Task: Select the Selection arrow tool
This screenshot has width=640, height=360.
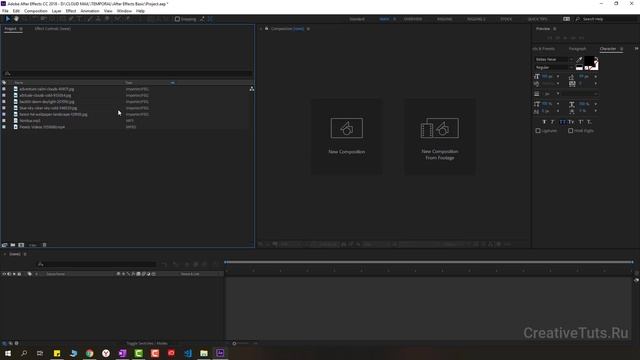Action: click(7, 19)
